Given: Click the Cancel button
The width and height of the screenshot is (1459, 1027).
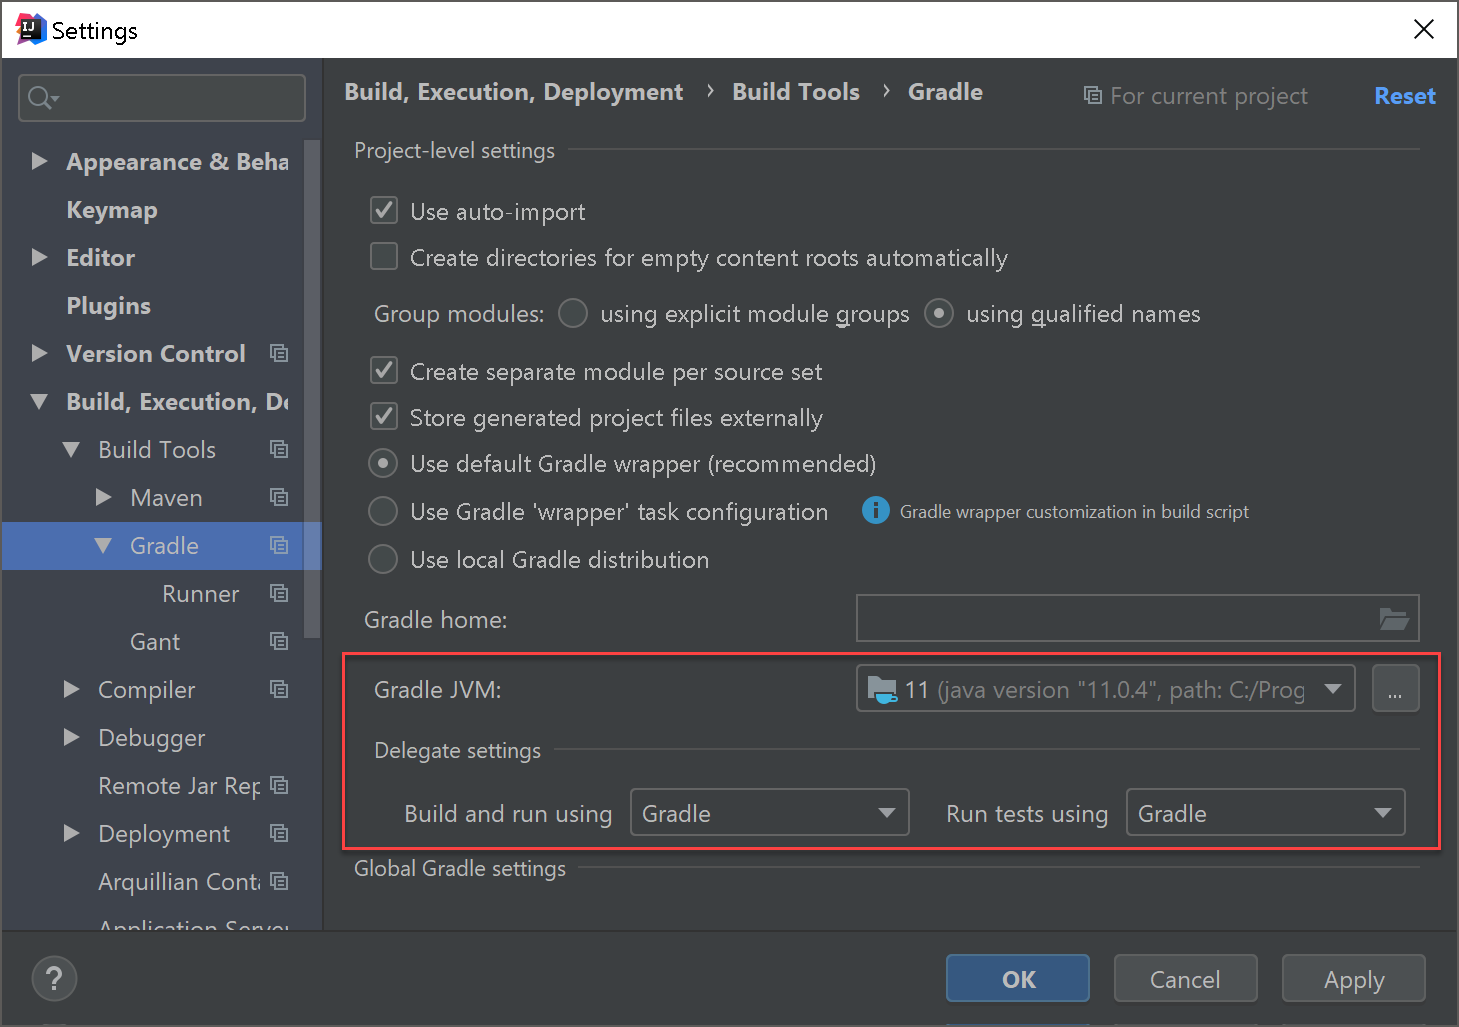Looking at the screenshot, I should click(x=1185, y=978).
